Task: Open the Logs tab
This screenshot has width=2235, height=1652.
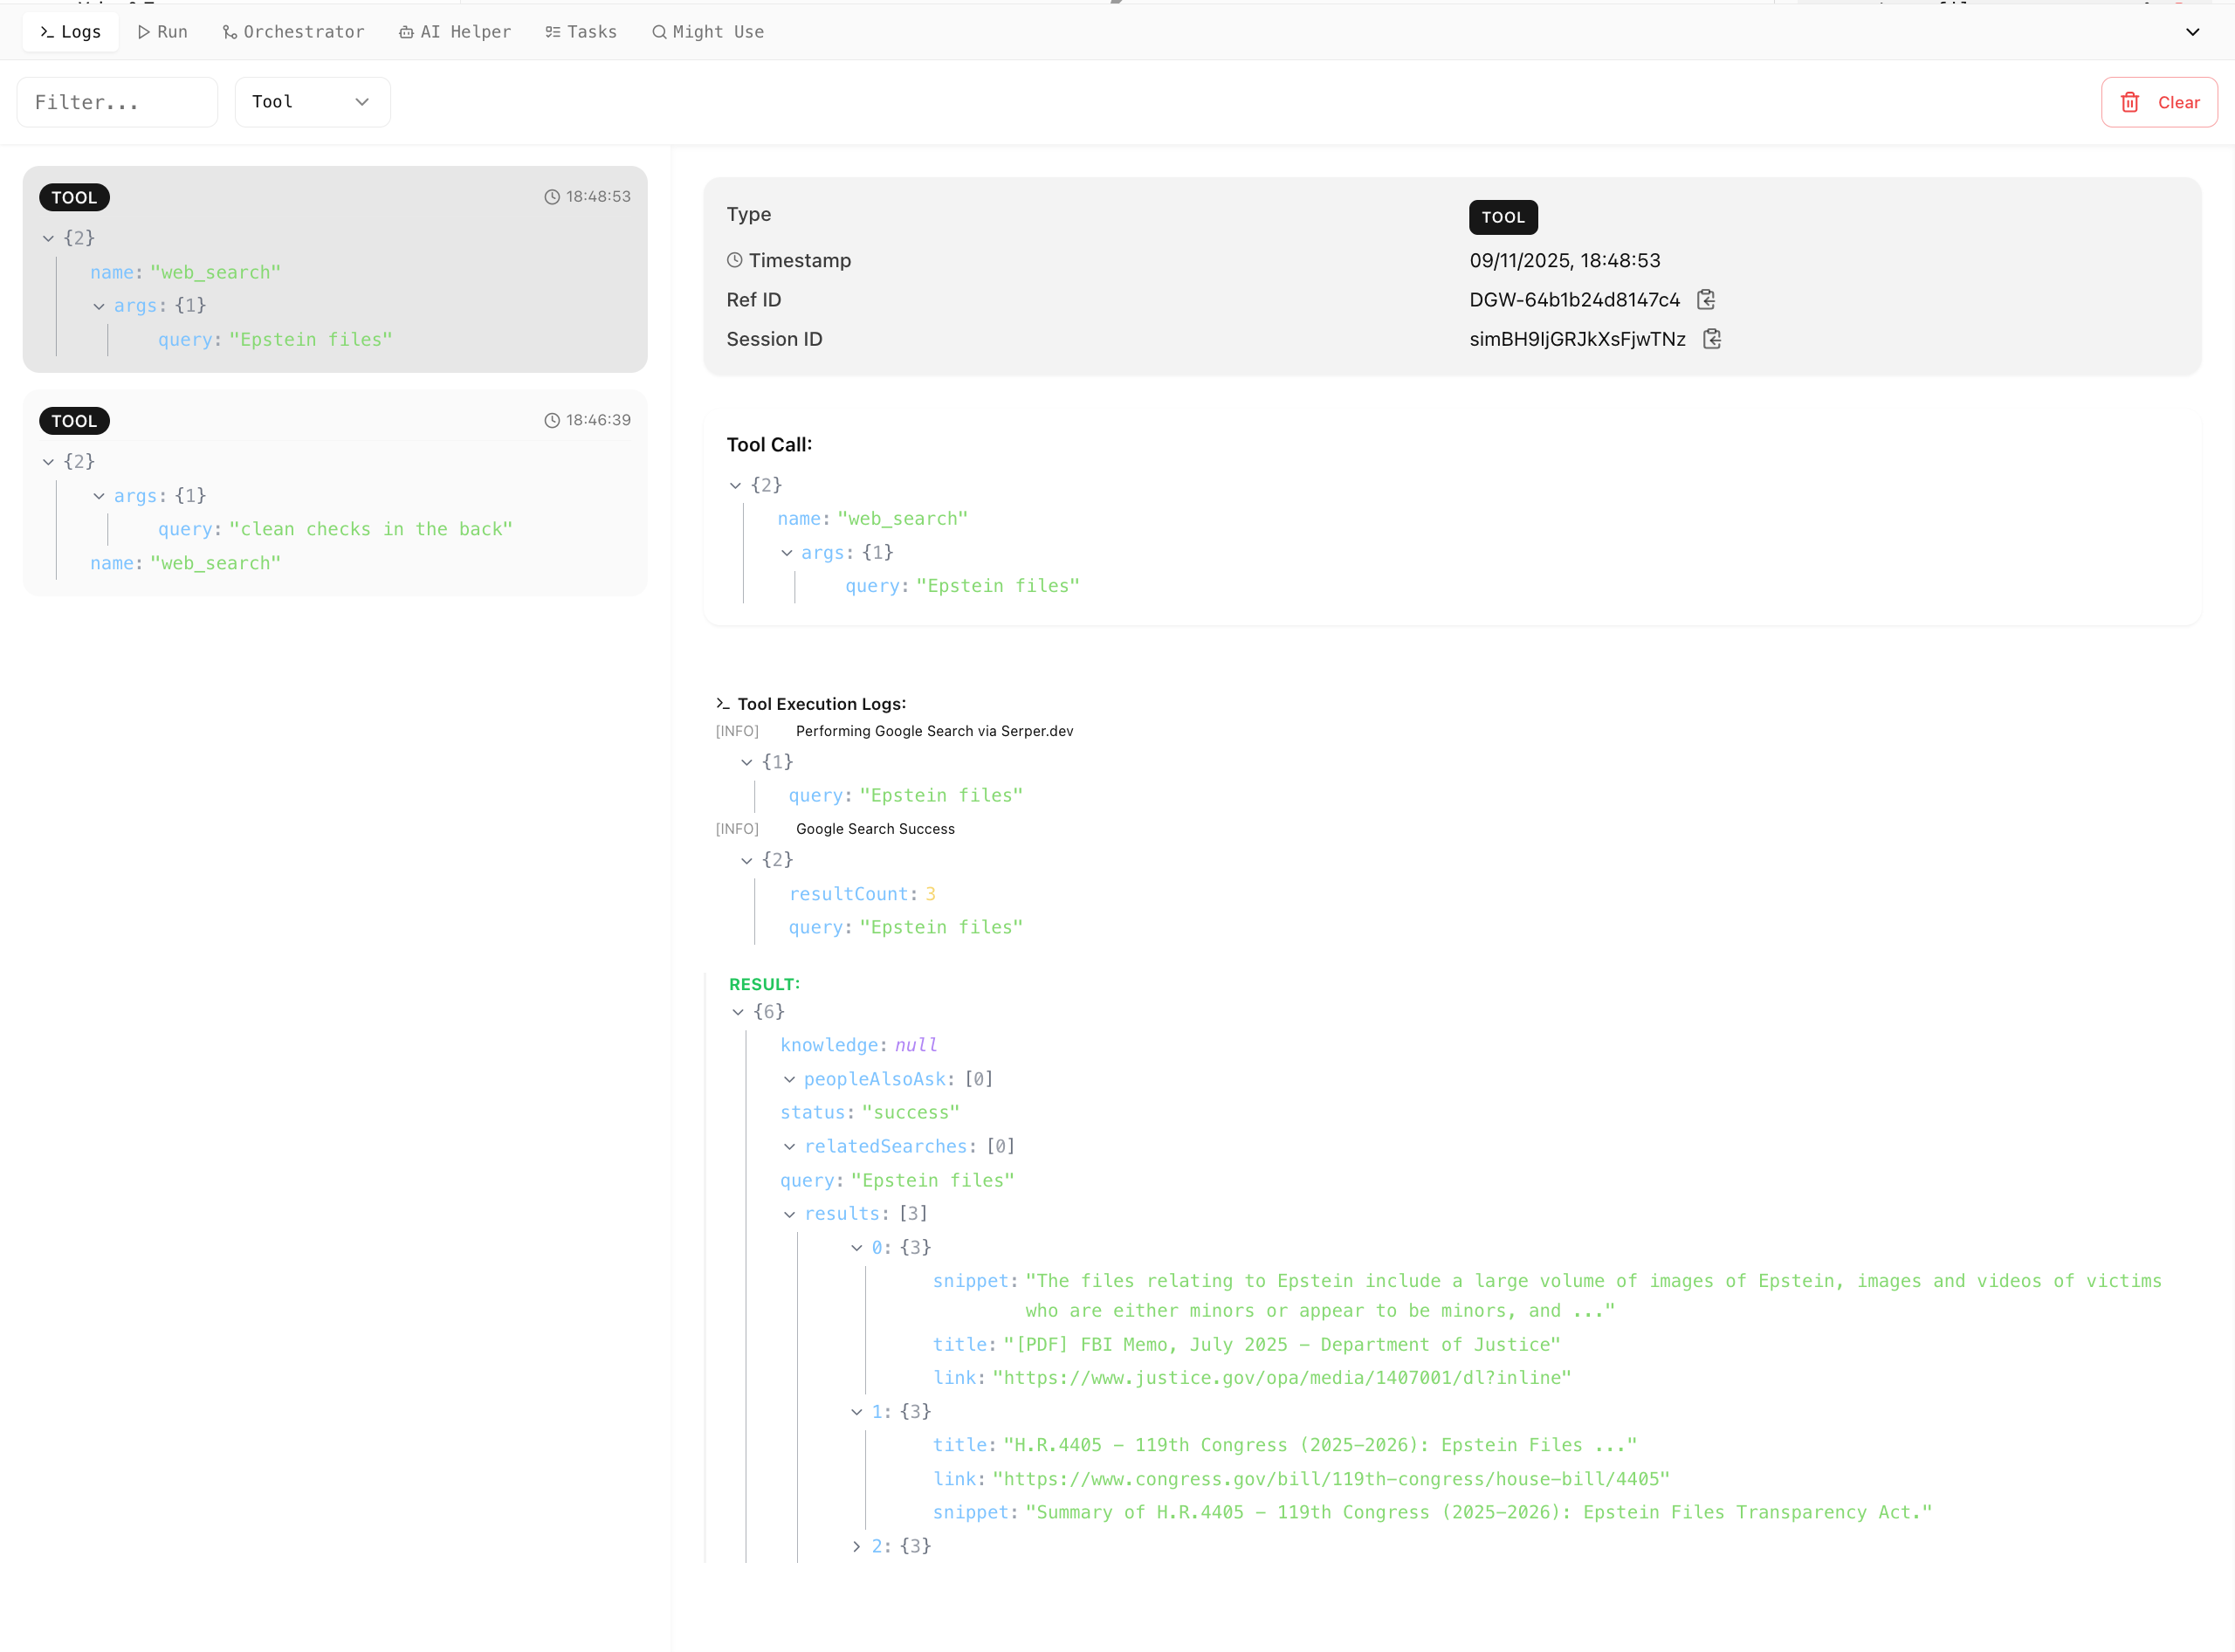Action: pos(70,32)
